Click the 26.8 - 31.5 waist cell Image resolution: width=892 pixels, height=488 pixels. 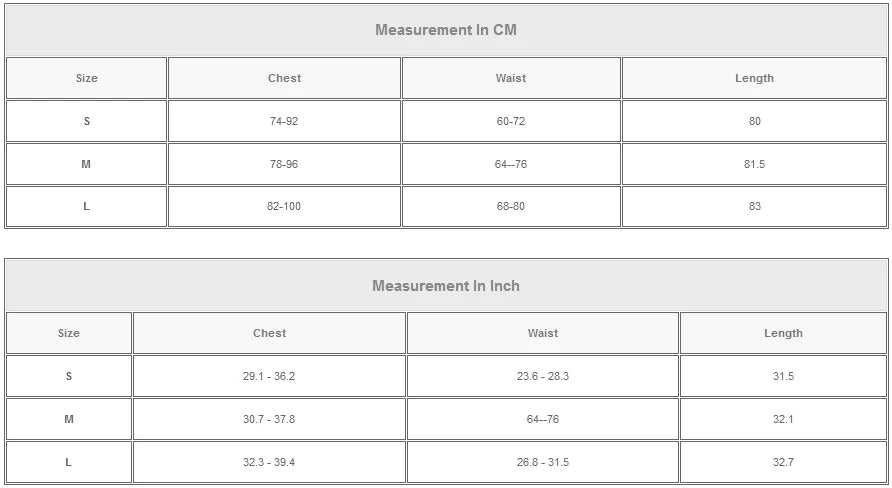point(543,462)
